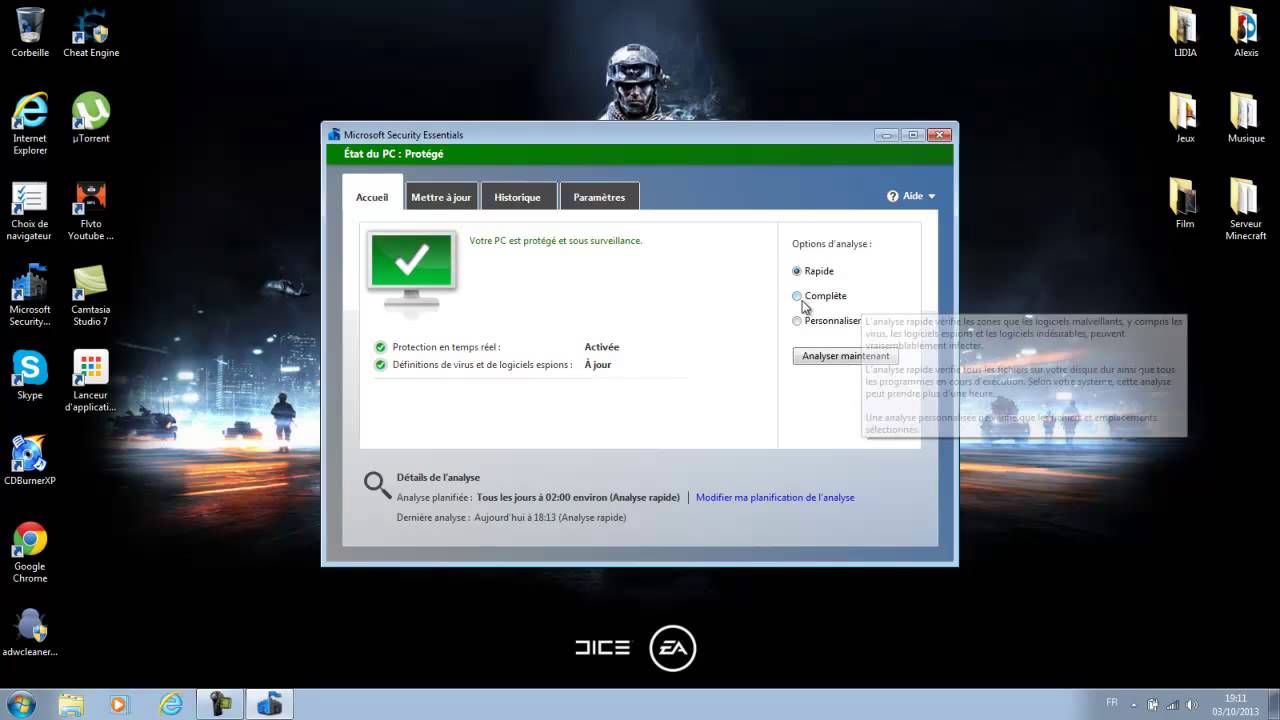
Task: Open Flvto Youtube desktop shortcut
Action: 91,211
